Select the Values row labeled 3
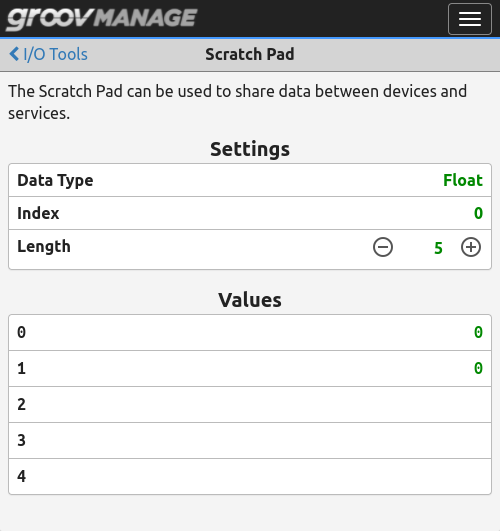This screenshot has height=531, width=500. pyautogui.click(x=250, y=441)
